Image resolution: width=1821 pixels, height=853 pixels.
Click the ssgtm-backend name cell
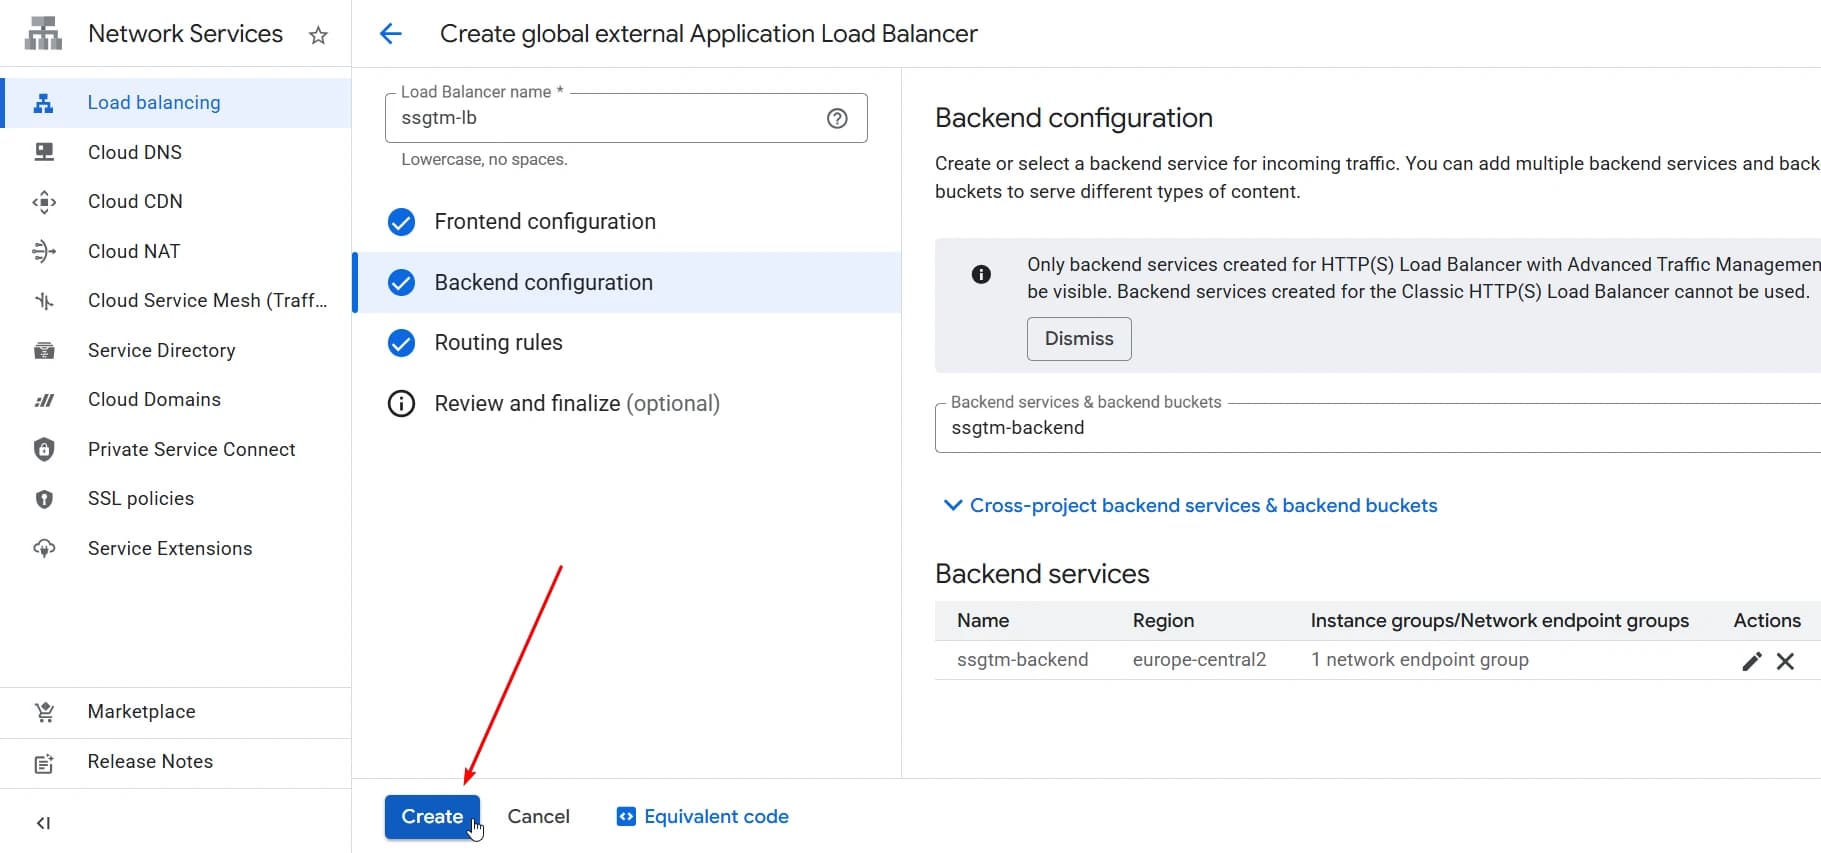(x=1022, y=660)
